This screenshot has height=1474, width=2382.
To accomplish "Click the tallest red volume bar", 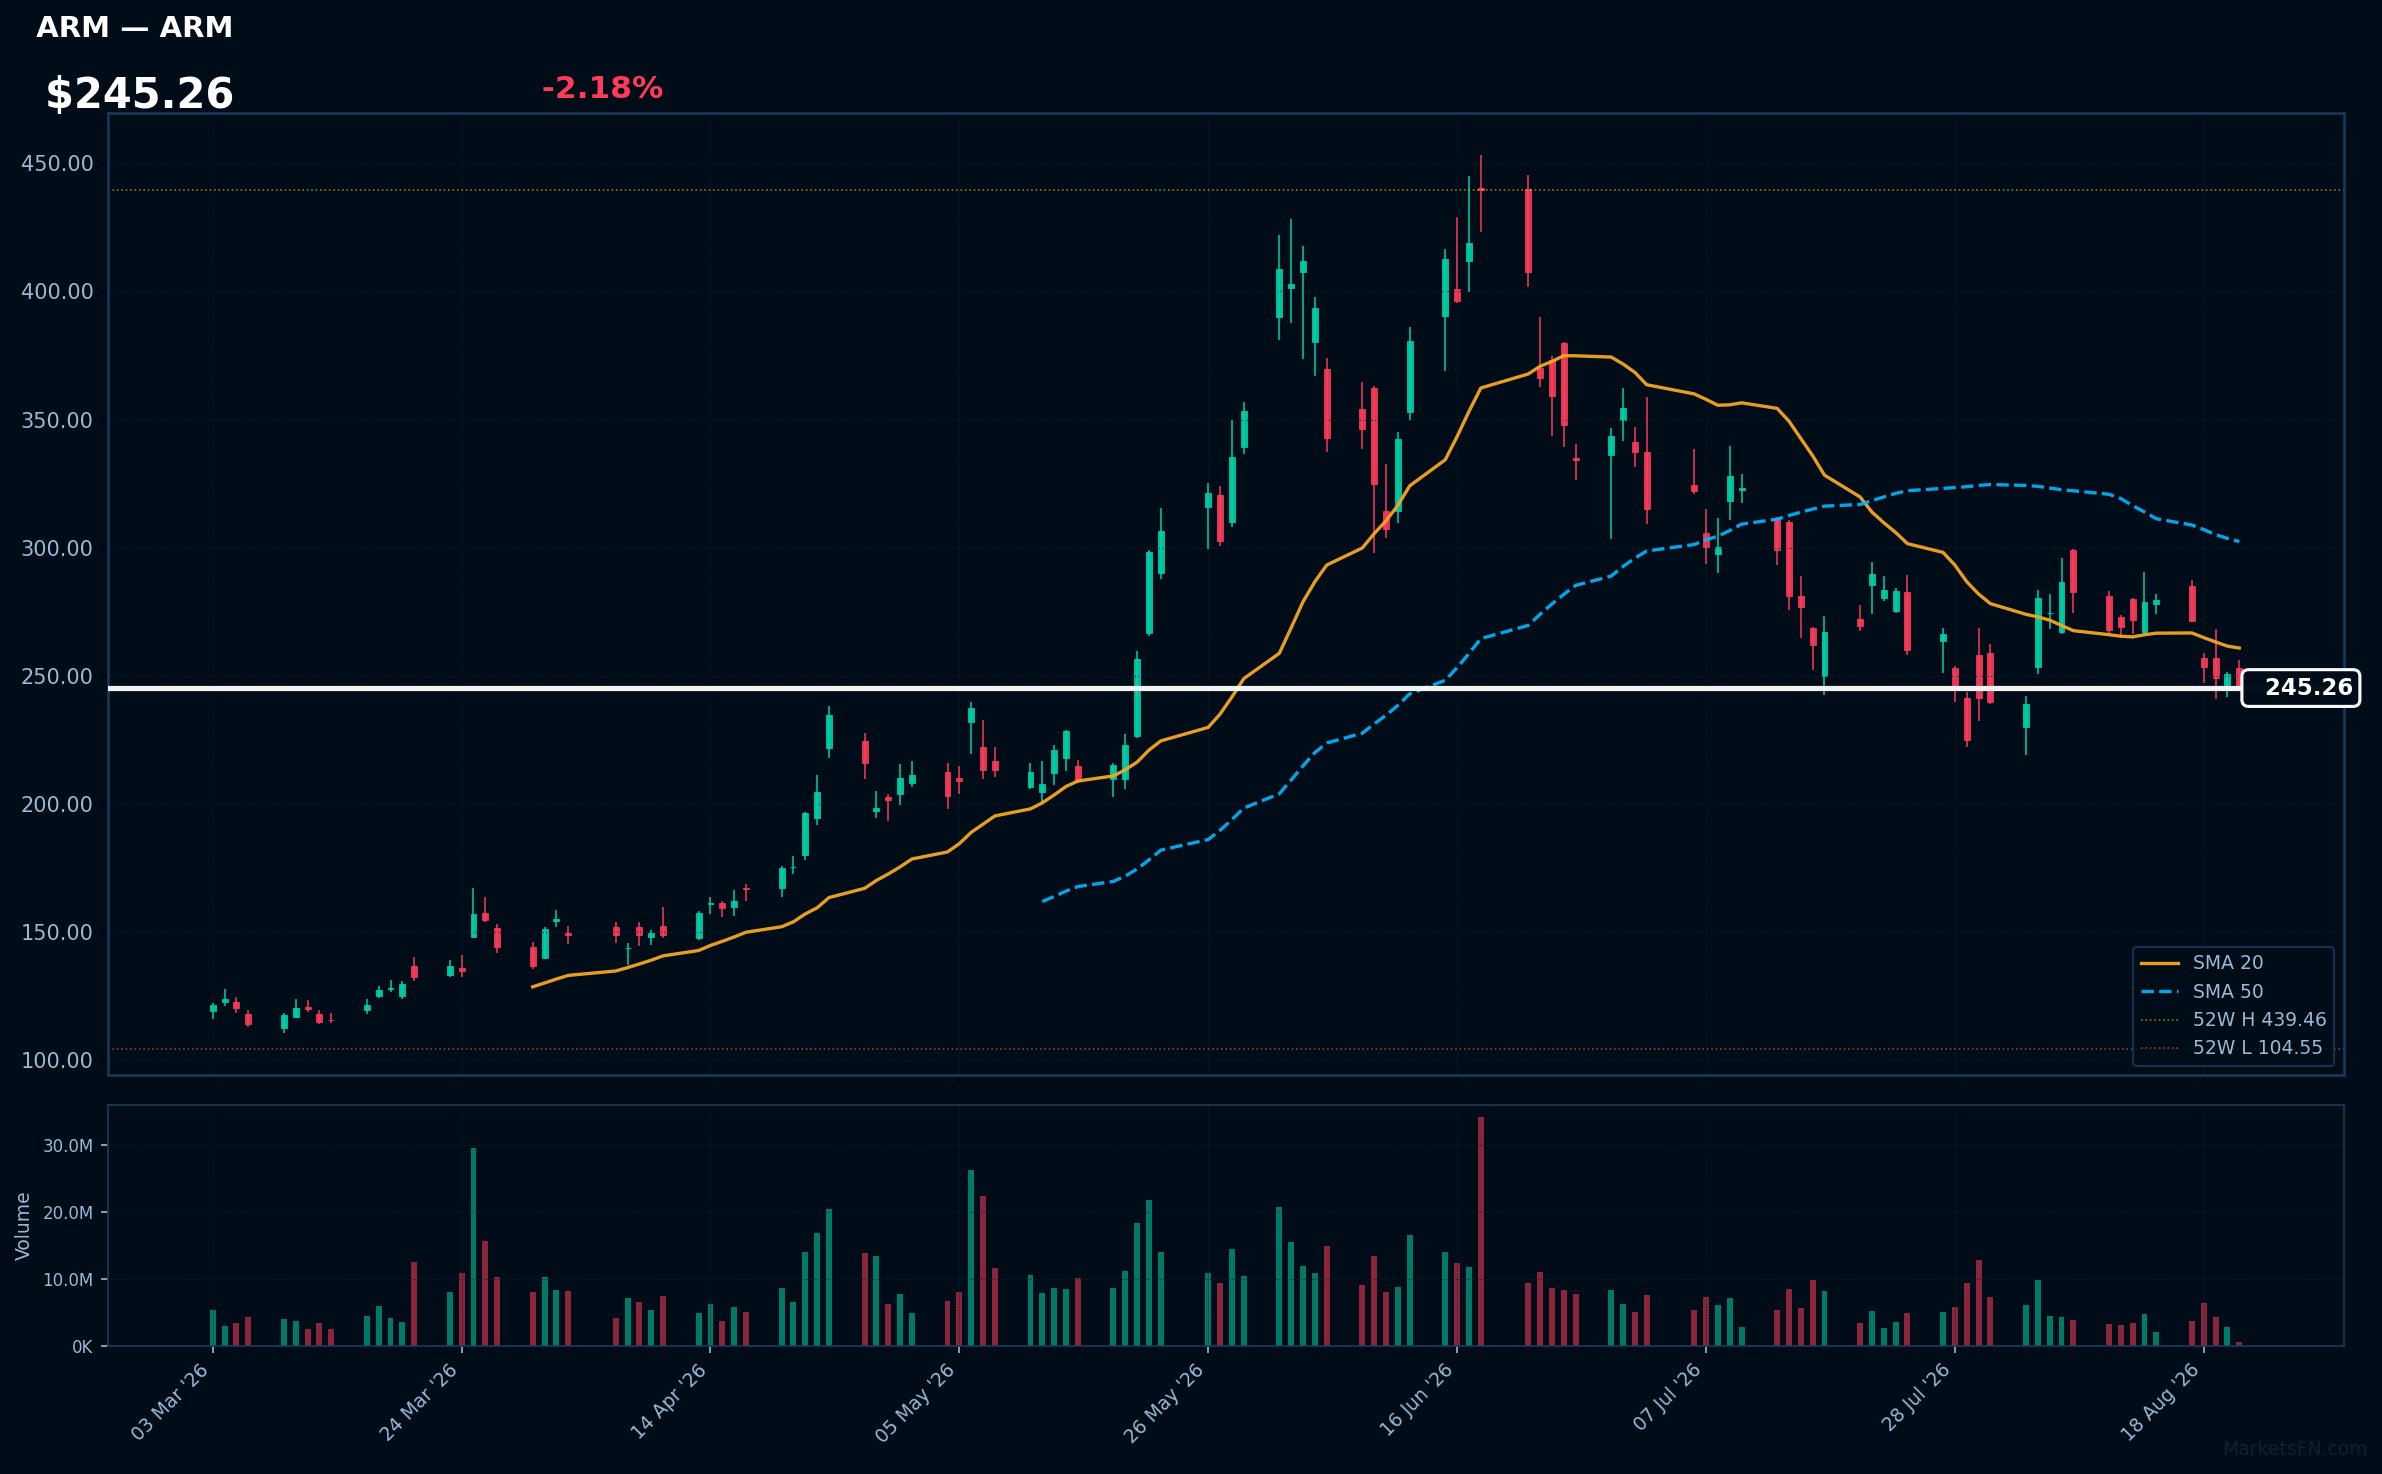I will click(x=1481, y=1231).
